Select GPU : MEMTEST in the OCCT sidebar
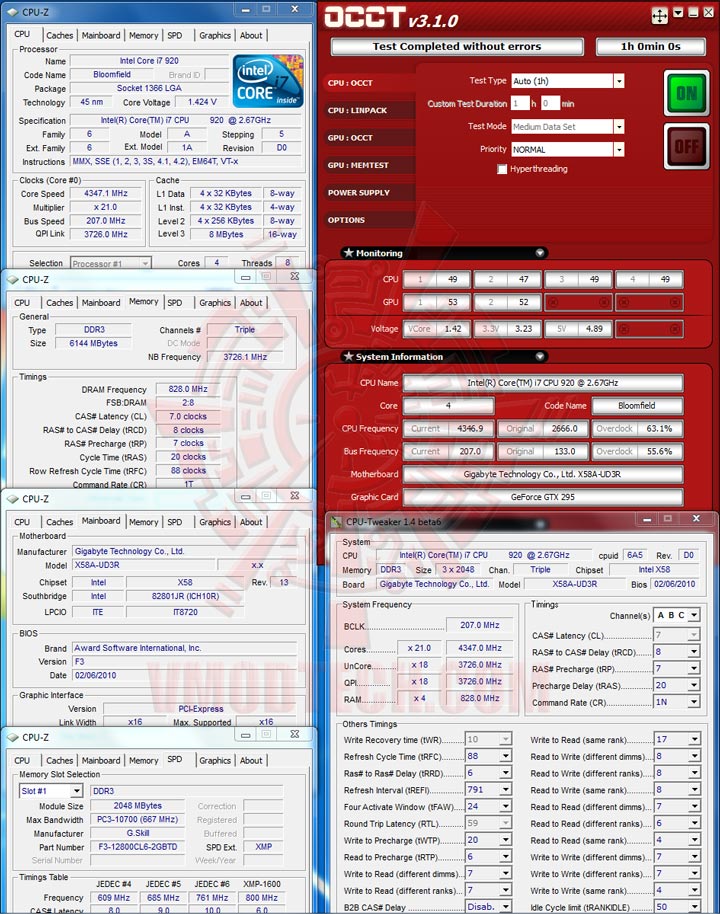Screen dimensions: 720x914 (x=367, y=165)
